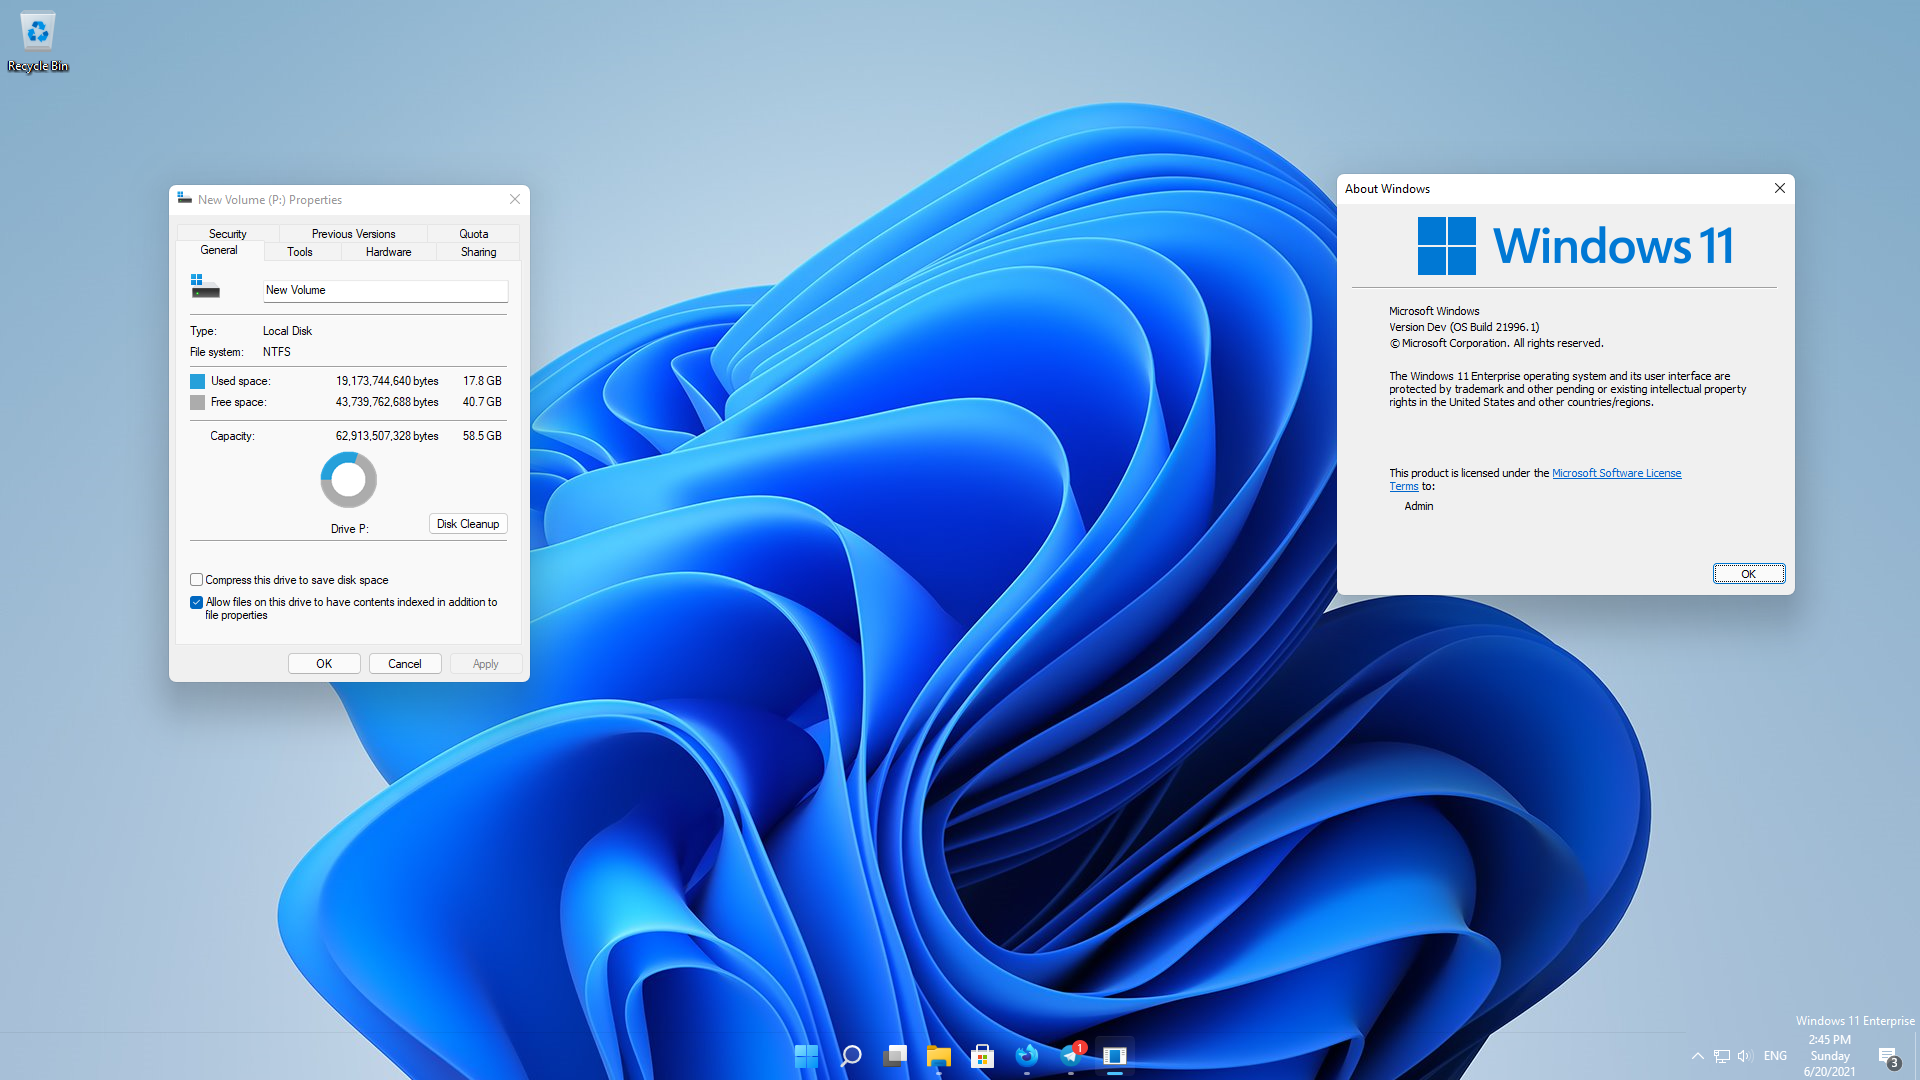Open the Recycle Bin desktop icon
Viewport: 1920px width, 1080px height.
point(38,42)
